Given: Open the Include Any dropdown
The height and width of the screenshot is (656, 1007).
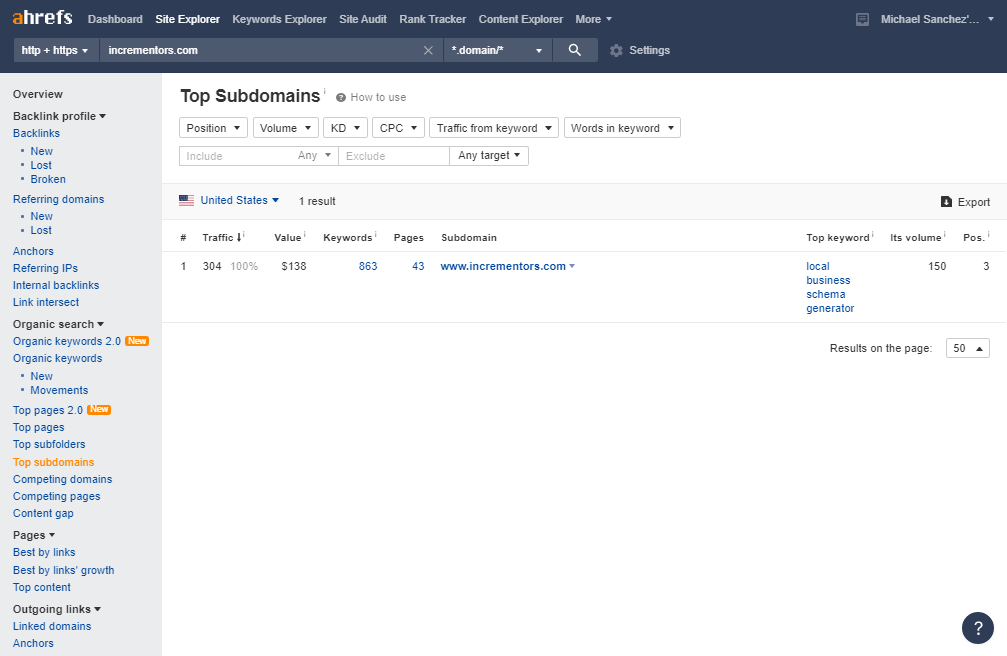Looking at the screenshot, I should [x=314, y=155].
